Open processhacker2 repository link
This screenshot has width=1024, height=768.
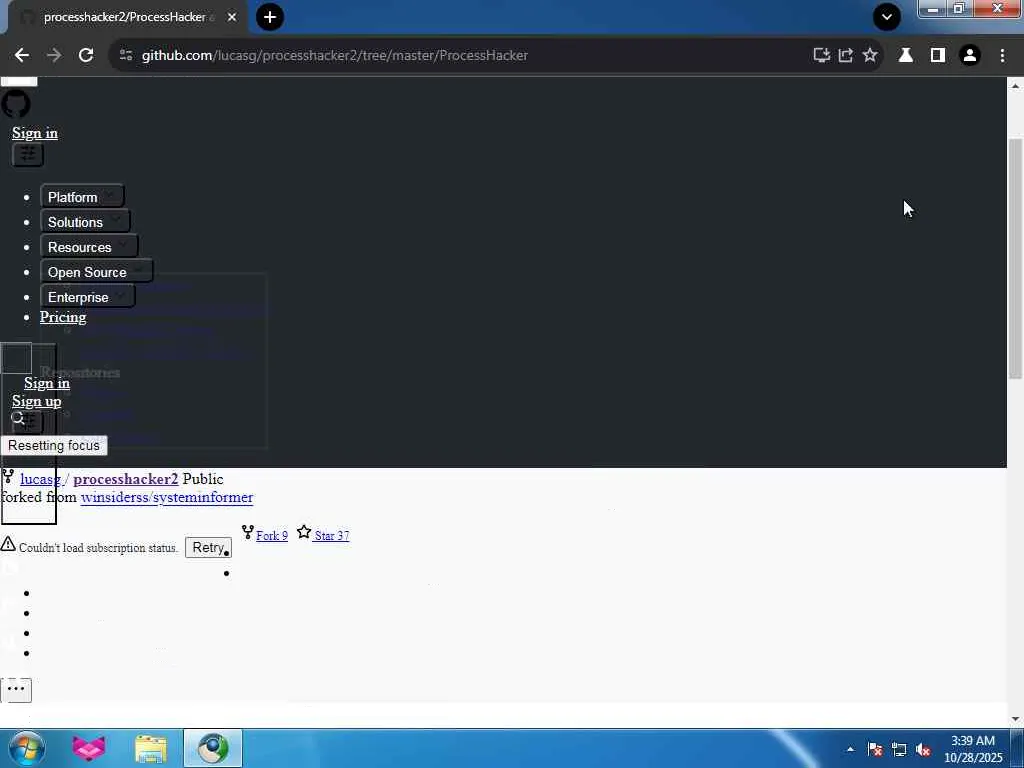[125, 479]
